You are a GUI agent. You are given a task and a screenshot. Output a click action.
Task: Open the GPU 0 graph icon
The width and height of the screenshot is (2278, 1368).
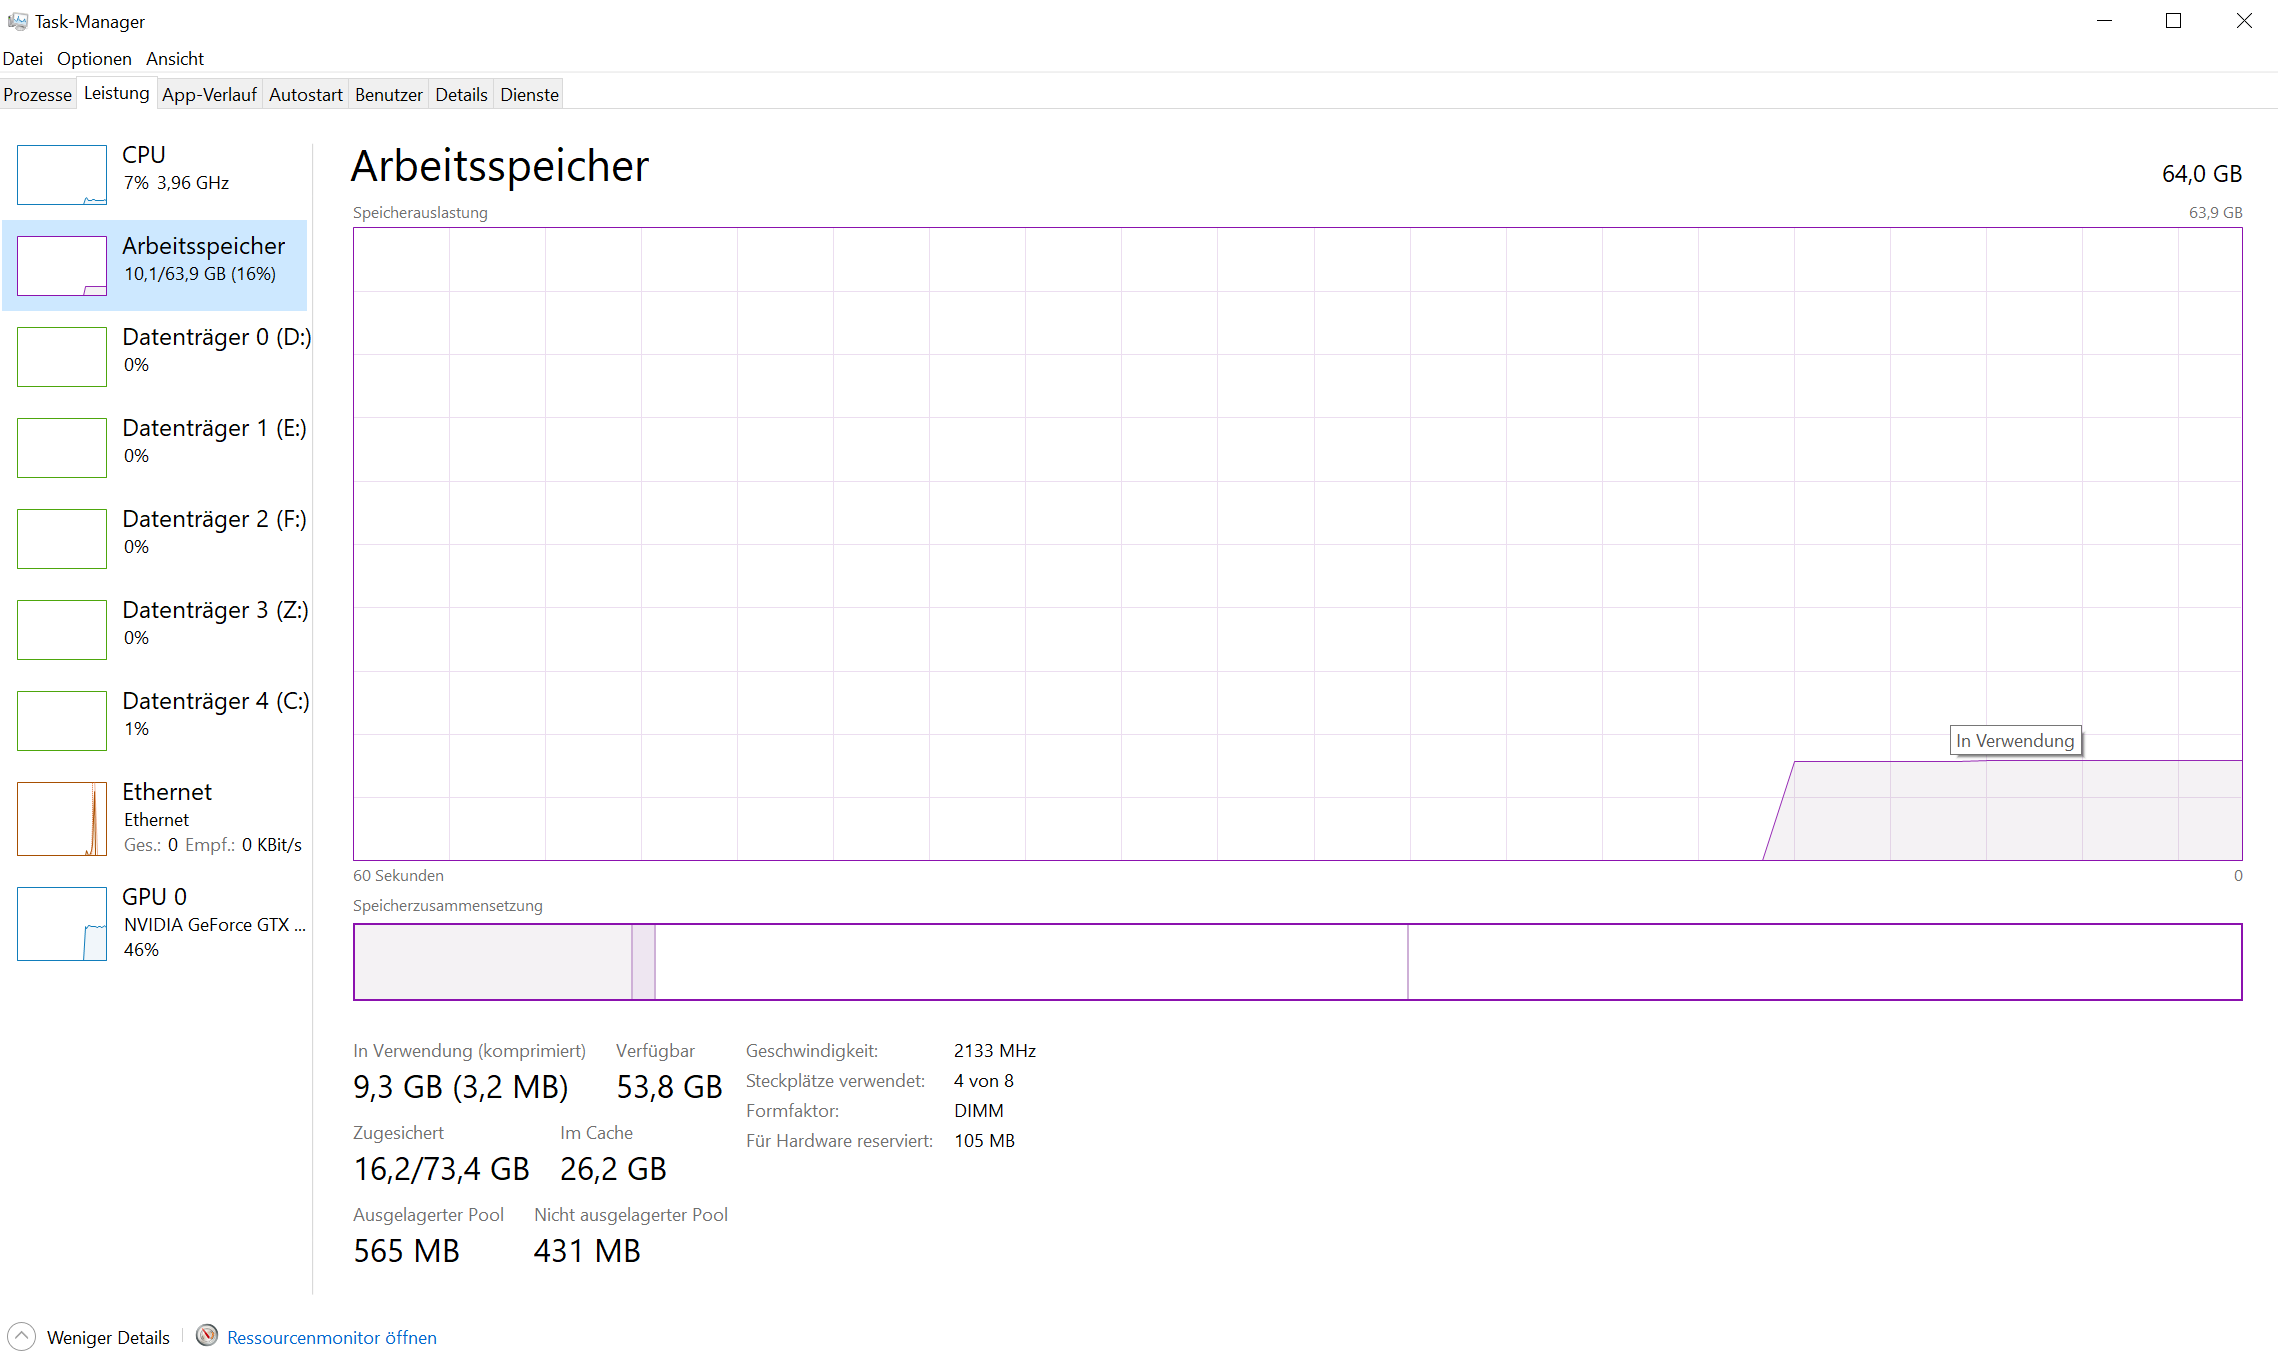pyautogui.click(x=61, y=924)
